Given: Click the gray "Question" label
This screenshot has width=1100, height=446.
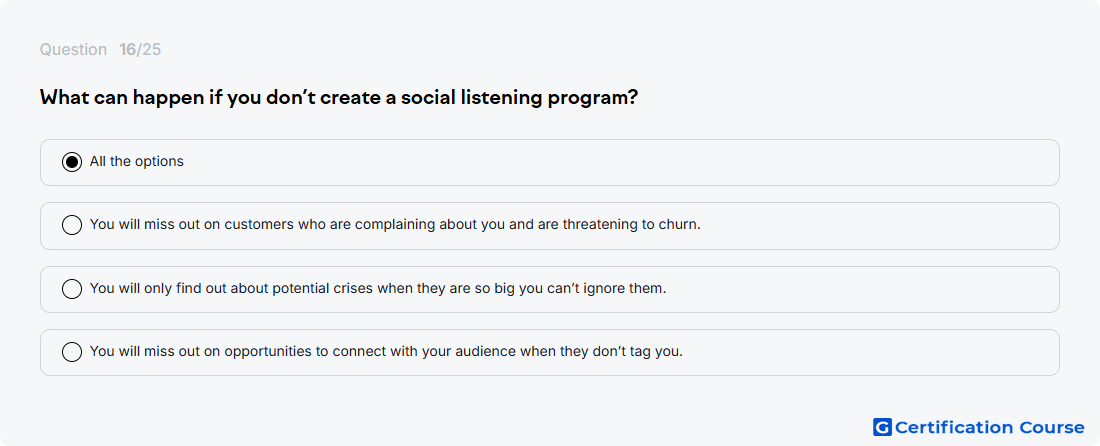Looking at the screenshot, I should (73, 50).
